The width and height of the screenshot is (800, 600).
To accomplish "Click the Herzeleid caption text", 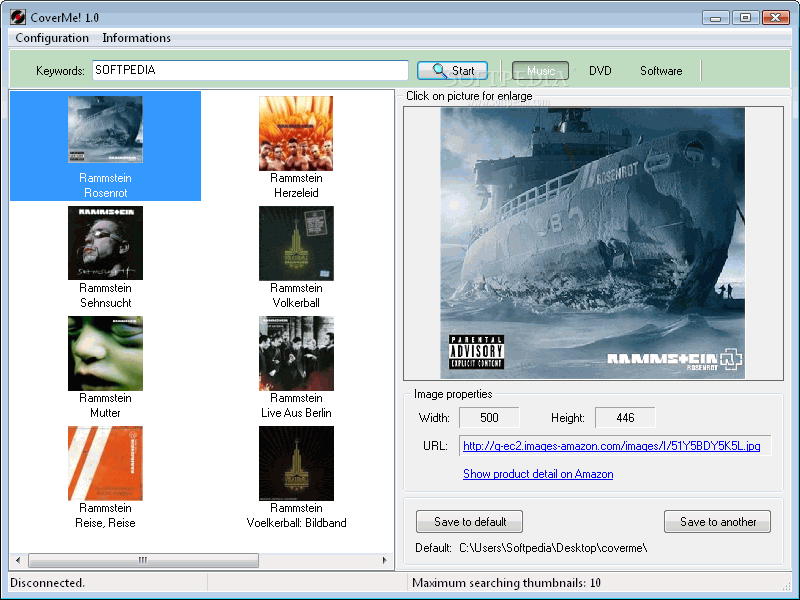I will pos(296,193).
